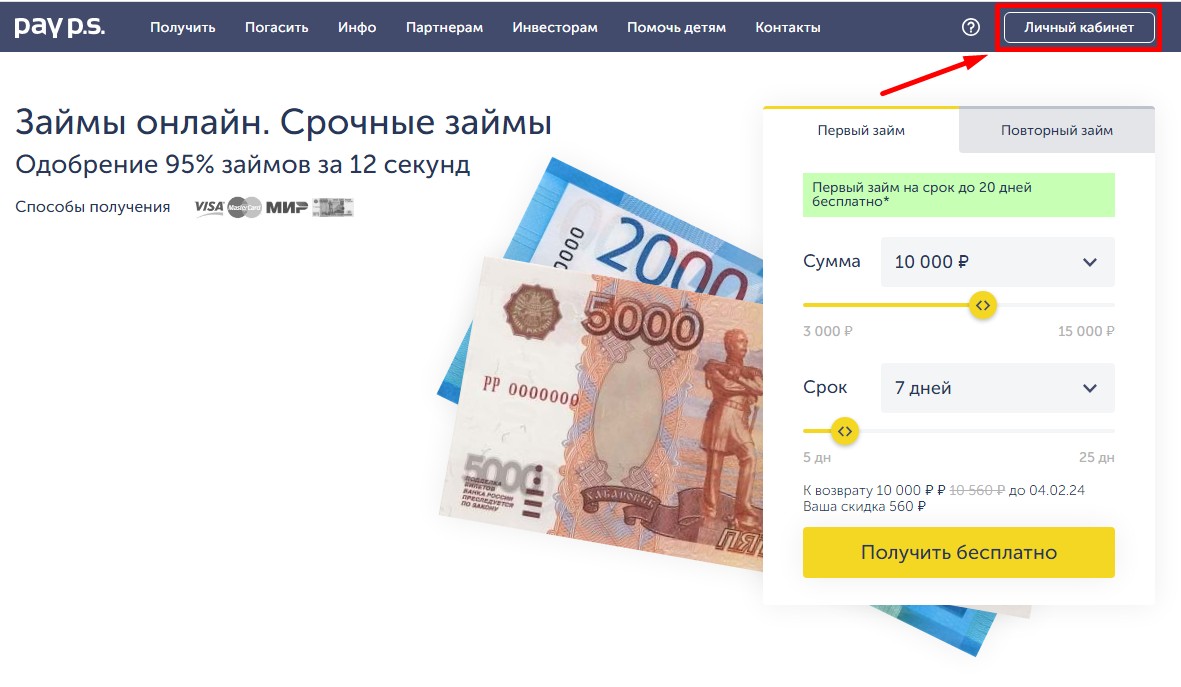This screenshot has width=1181, height=687.
Task: Click the cash banknote payout icon
Action: click(333, 207)
